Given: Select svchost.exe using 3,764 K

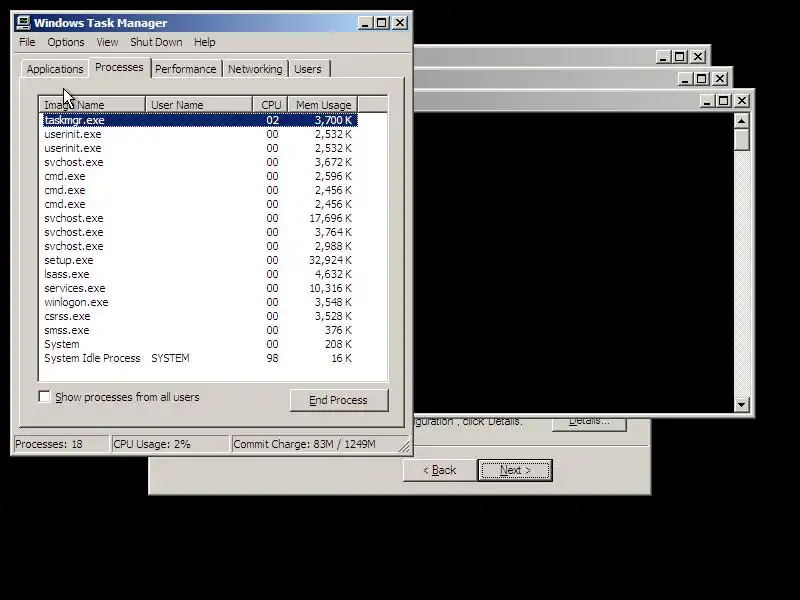Looking at the screenshot, I should pyautogui.click(x=199, y=232).
